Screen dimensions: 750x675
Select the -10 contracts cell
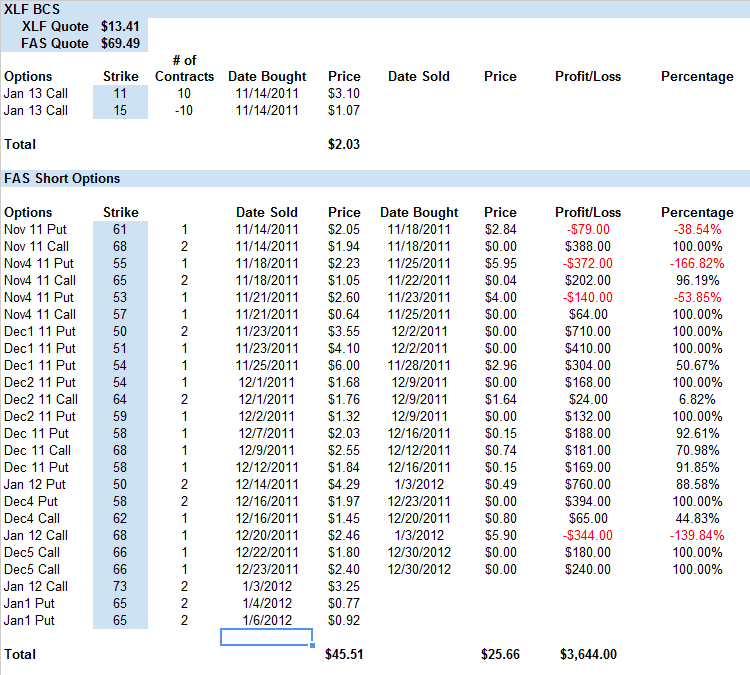pyautogui.click(x=185, y=110)
